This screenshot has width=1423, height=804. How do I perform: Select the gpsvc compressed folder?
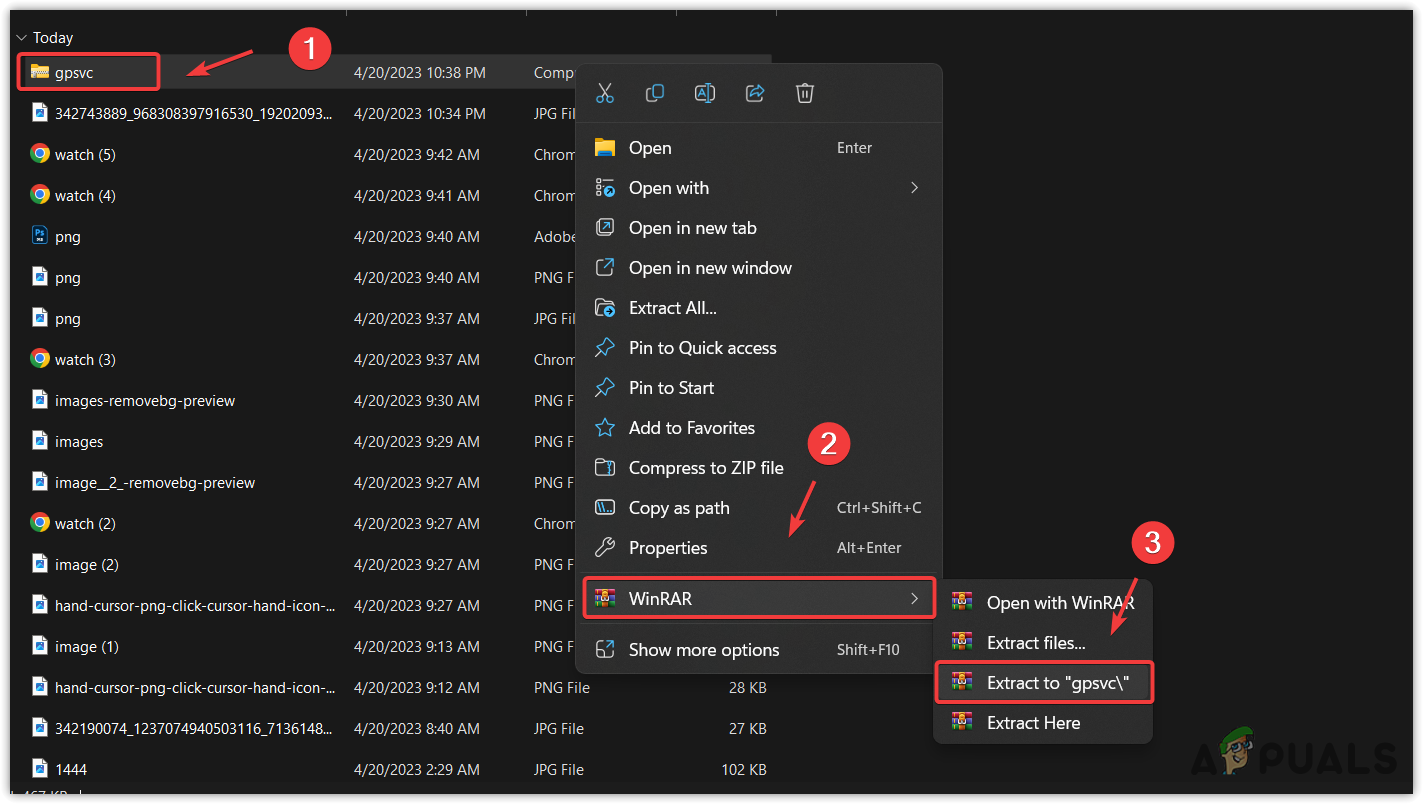pyautogui.click(x=75, y=72)
